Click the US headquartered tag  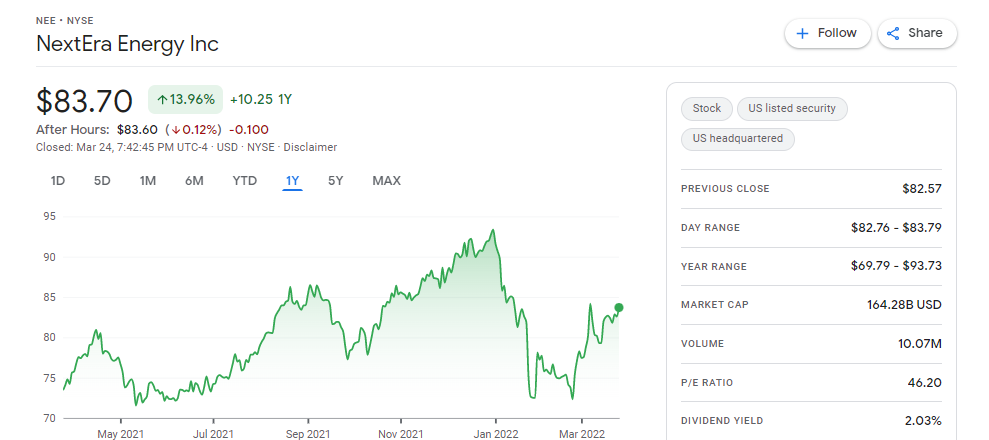(x=737, y=139)
